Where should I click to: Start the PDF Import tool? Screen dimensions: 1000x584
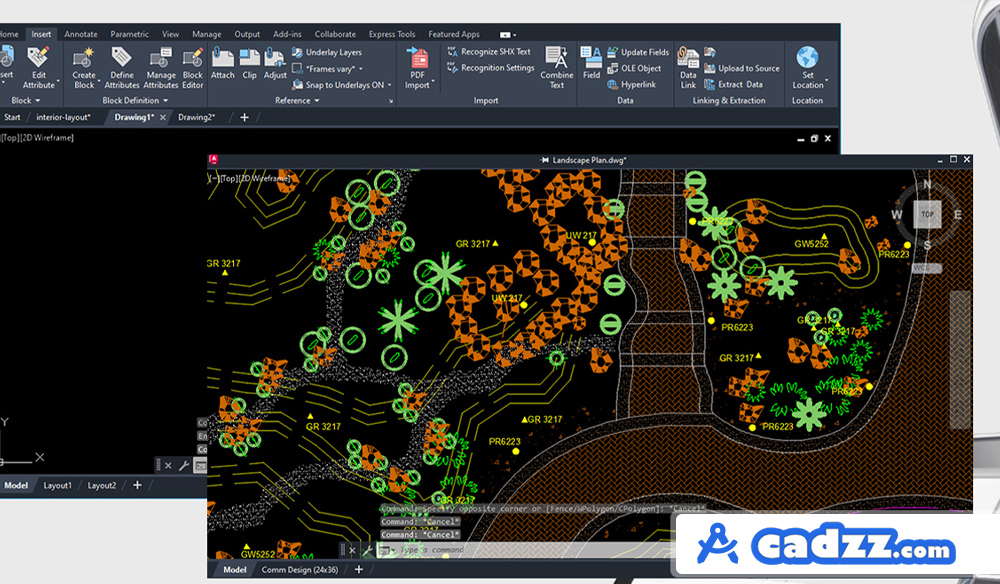click(418, 68)
